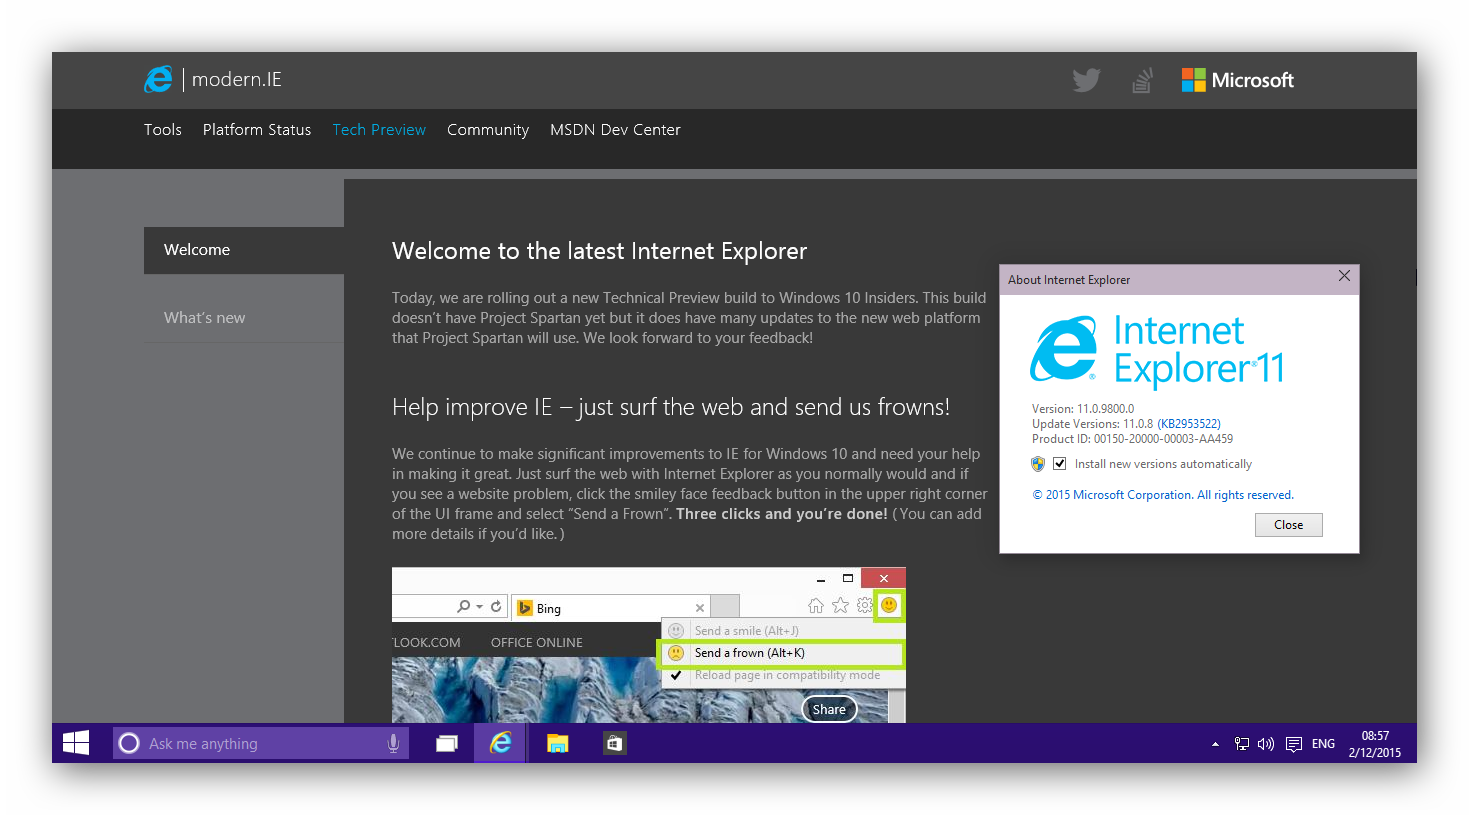Open the notifications action center icon
This screenshot has height=815, width=1469.
pos(1294,744)
